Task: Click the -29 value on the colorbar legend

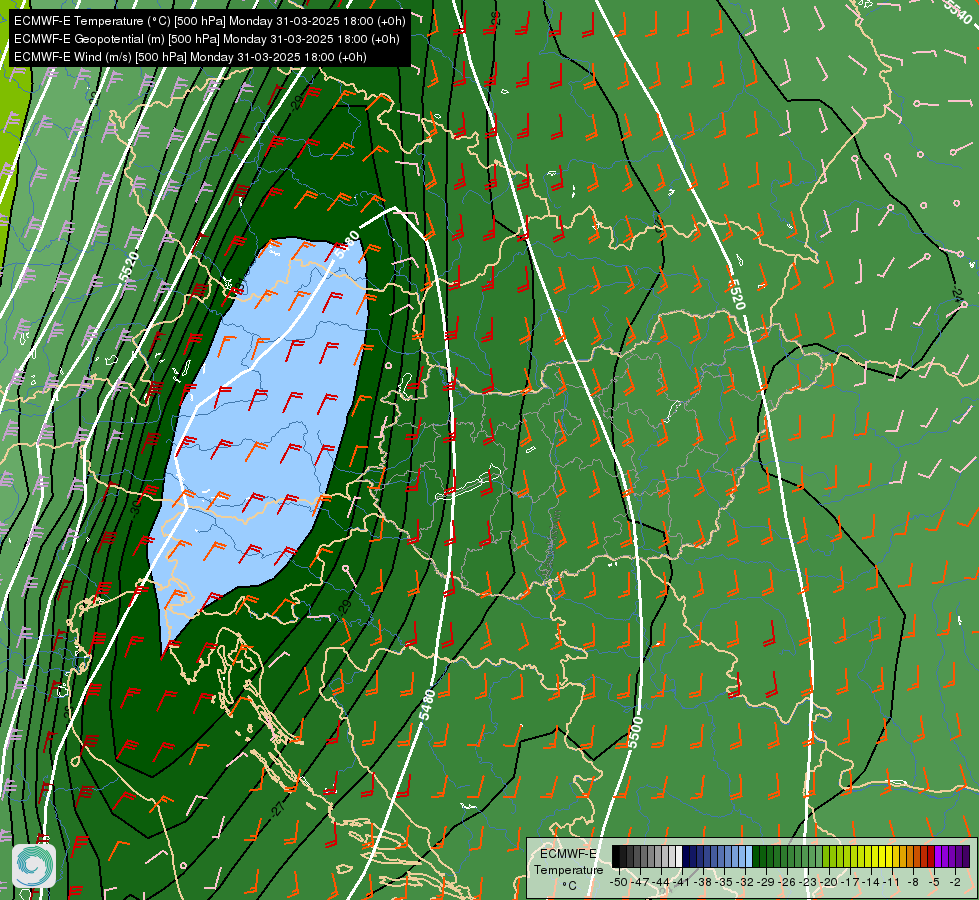Action: [x=765, y=882]
